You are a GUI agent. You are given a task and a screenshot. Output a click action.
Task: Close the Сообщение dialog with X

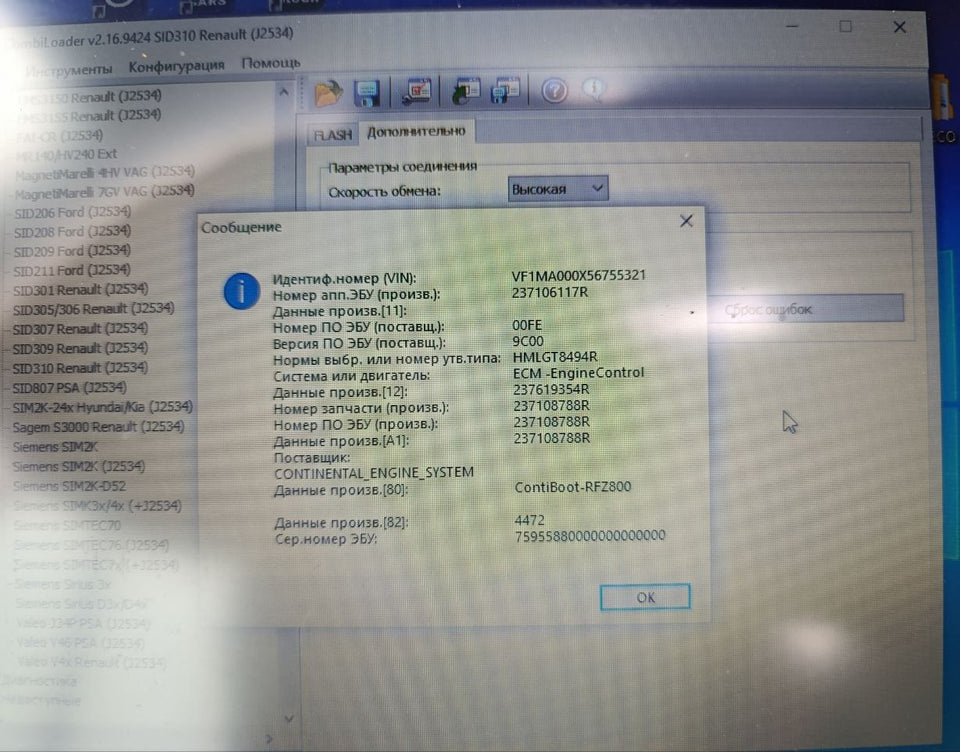click(x=686, y=222)
